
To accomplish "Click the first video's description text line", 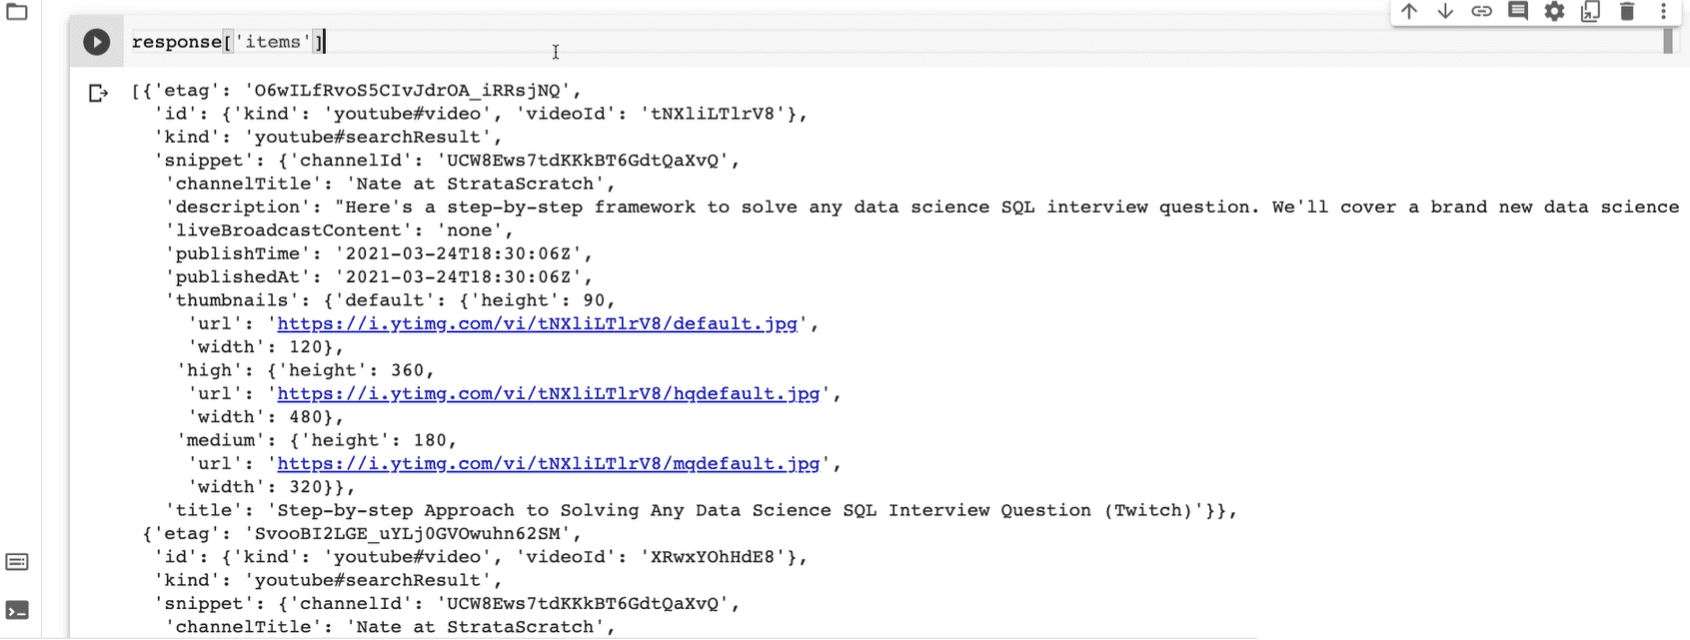I will tap(900, 207).
